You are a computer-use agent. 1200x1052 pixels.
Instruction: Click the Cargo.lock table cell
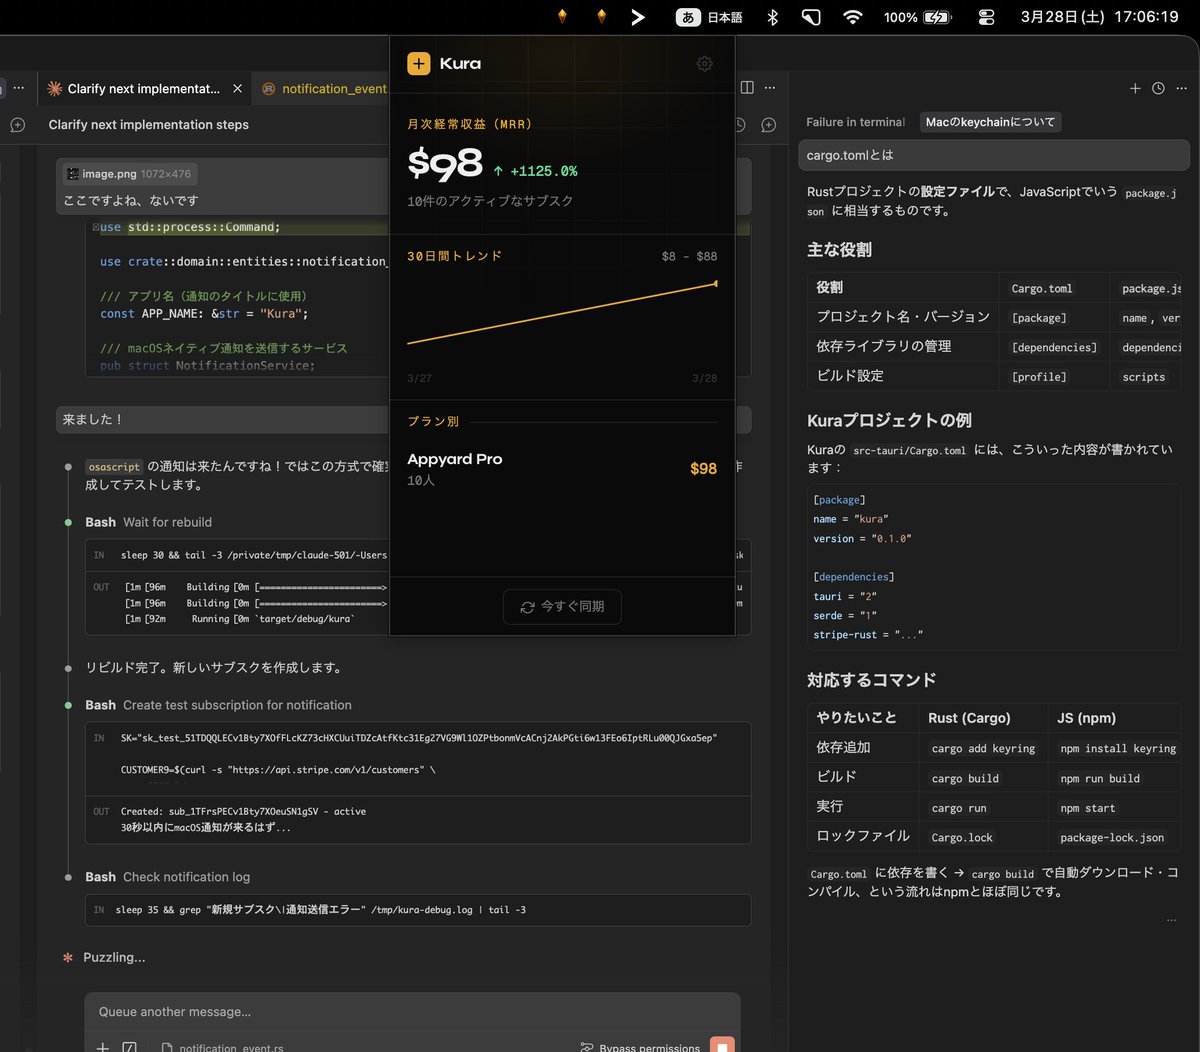[962, 838]
